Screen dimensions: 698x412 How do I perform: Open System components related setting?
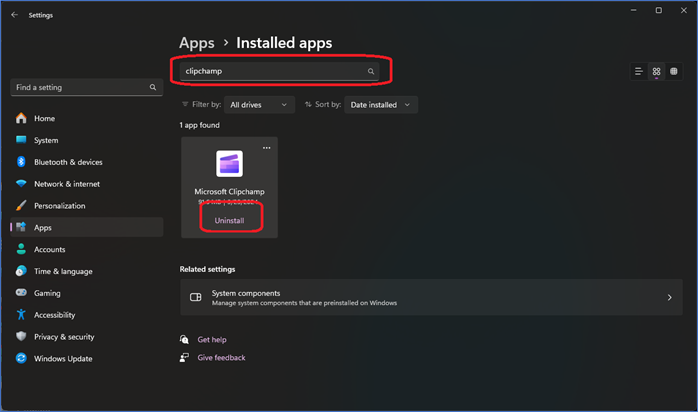pyautogui.click(x=431, y=297)
